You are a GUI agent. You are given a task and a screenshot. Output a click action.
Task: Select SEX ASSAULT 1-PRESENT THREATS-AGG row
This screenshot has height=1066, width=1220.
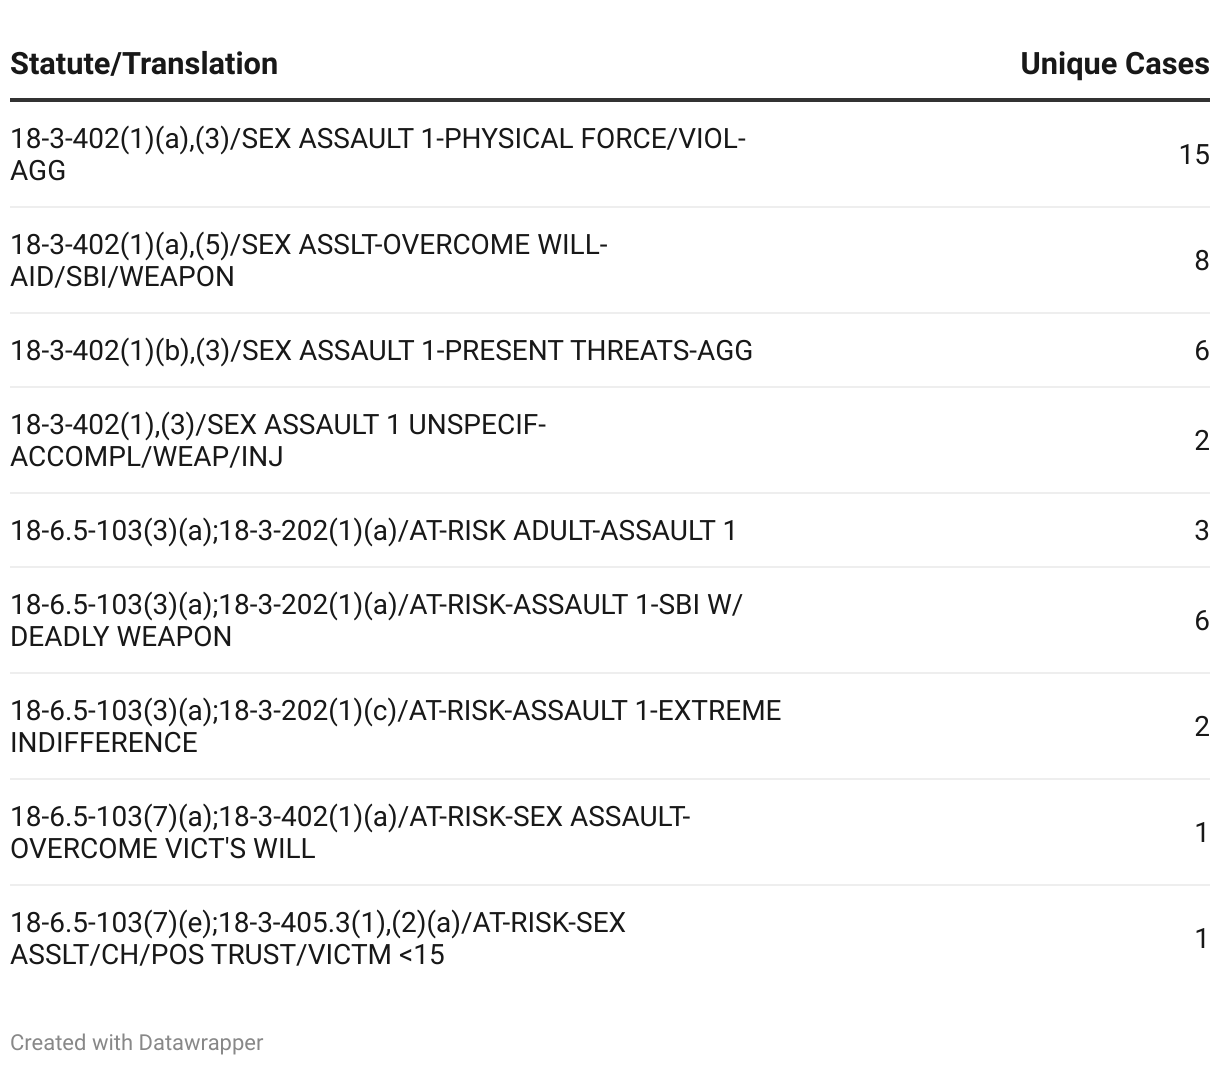pos(381,351)
